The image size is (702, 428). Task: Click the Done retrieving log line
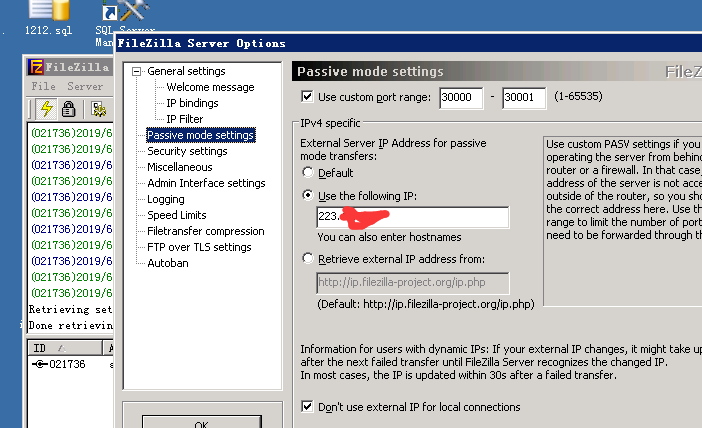pos(70,325)
